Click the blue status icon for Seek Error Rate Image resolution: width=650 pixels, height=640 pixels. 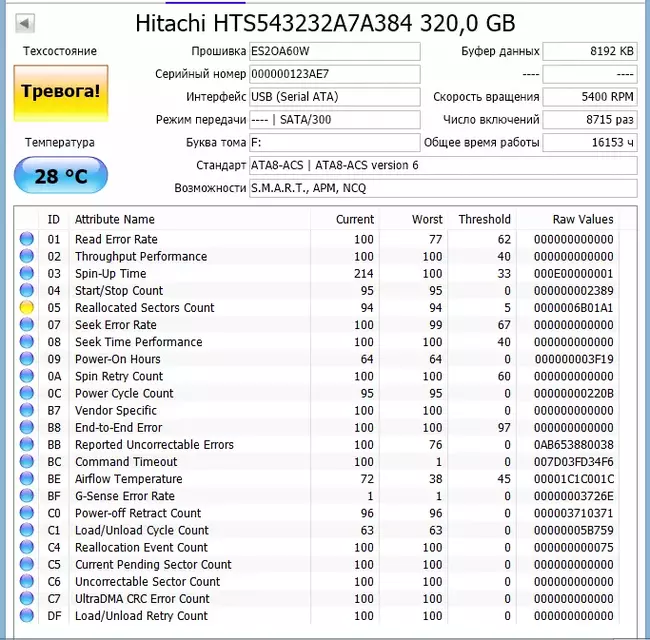point(27,324)
